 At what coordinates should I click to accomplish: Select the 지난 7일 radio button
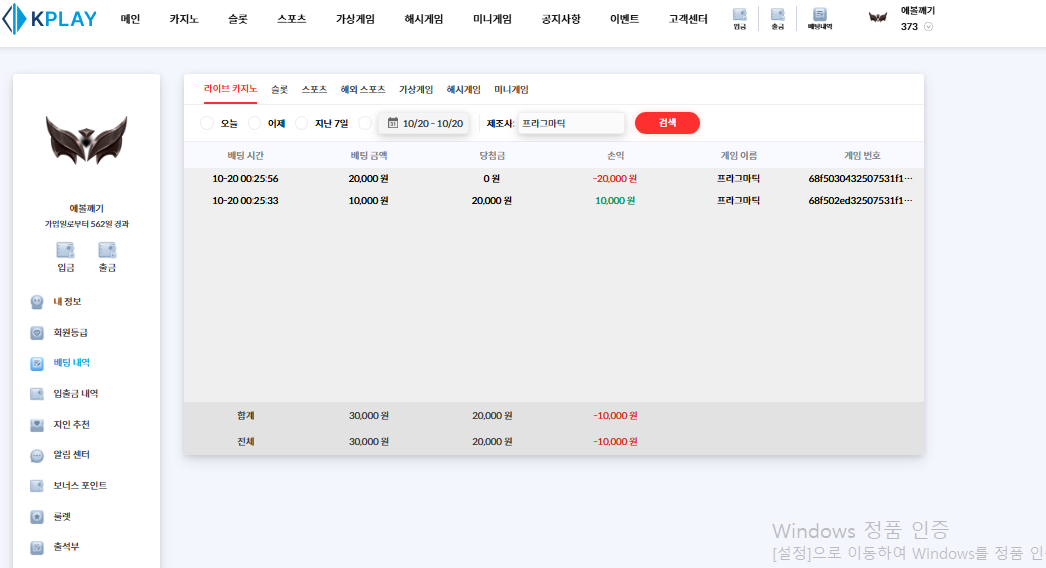coord(301,123)
